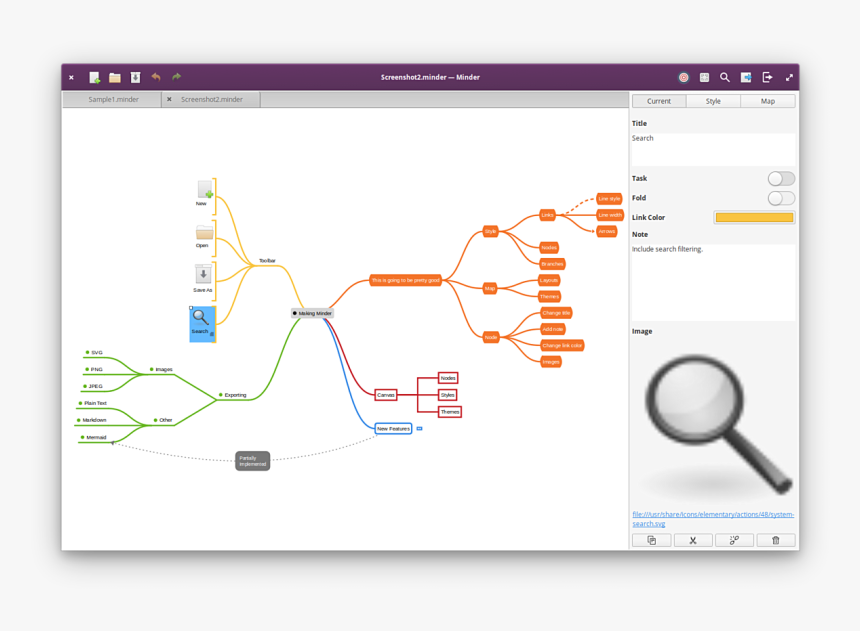Image resolution: width=860 pixels, height=631 pixels.
Task: Select the green Other node
Action: (x=163, y=420)
